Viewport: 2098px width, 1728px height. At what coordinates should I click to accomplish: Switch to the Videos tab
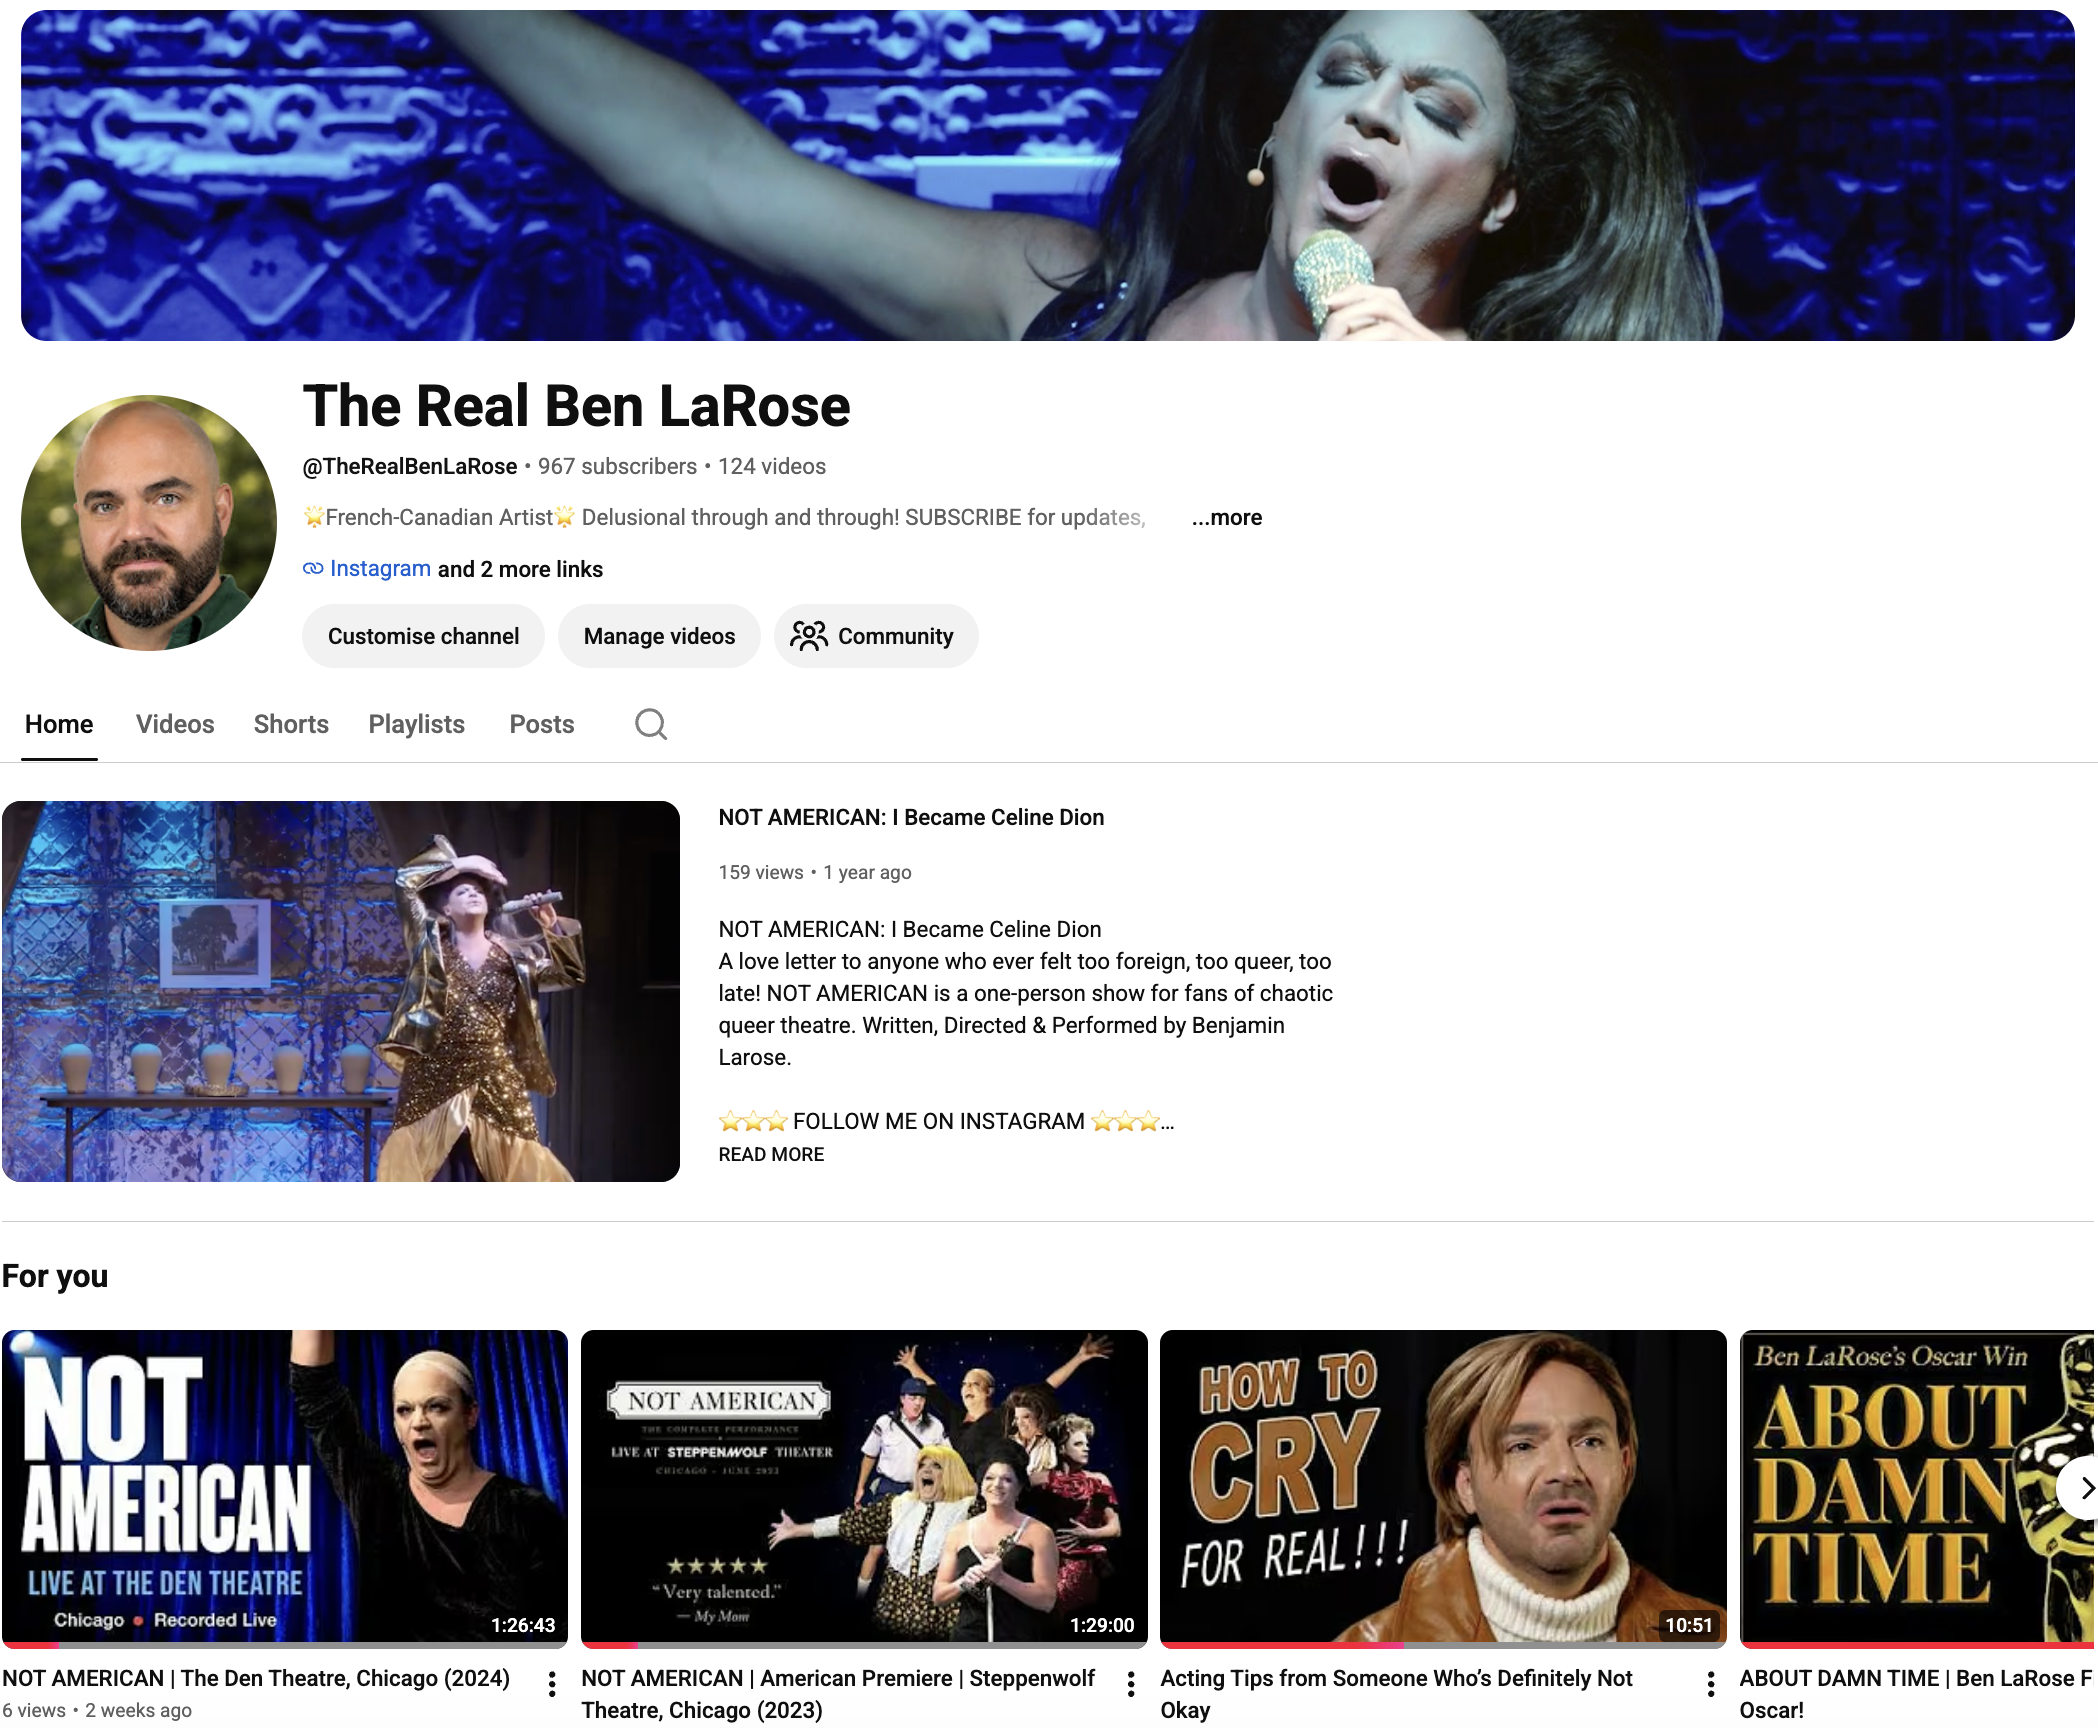coord(175,724)
